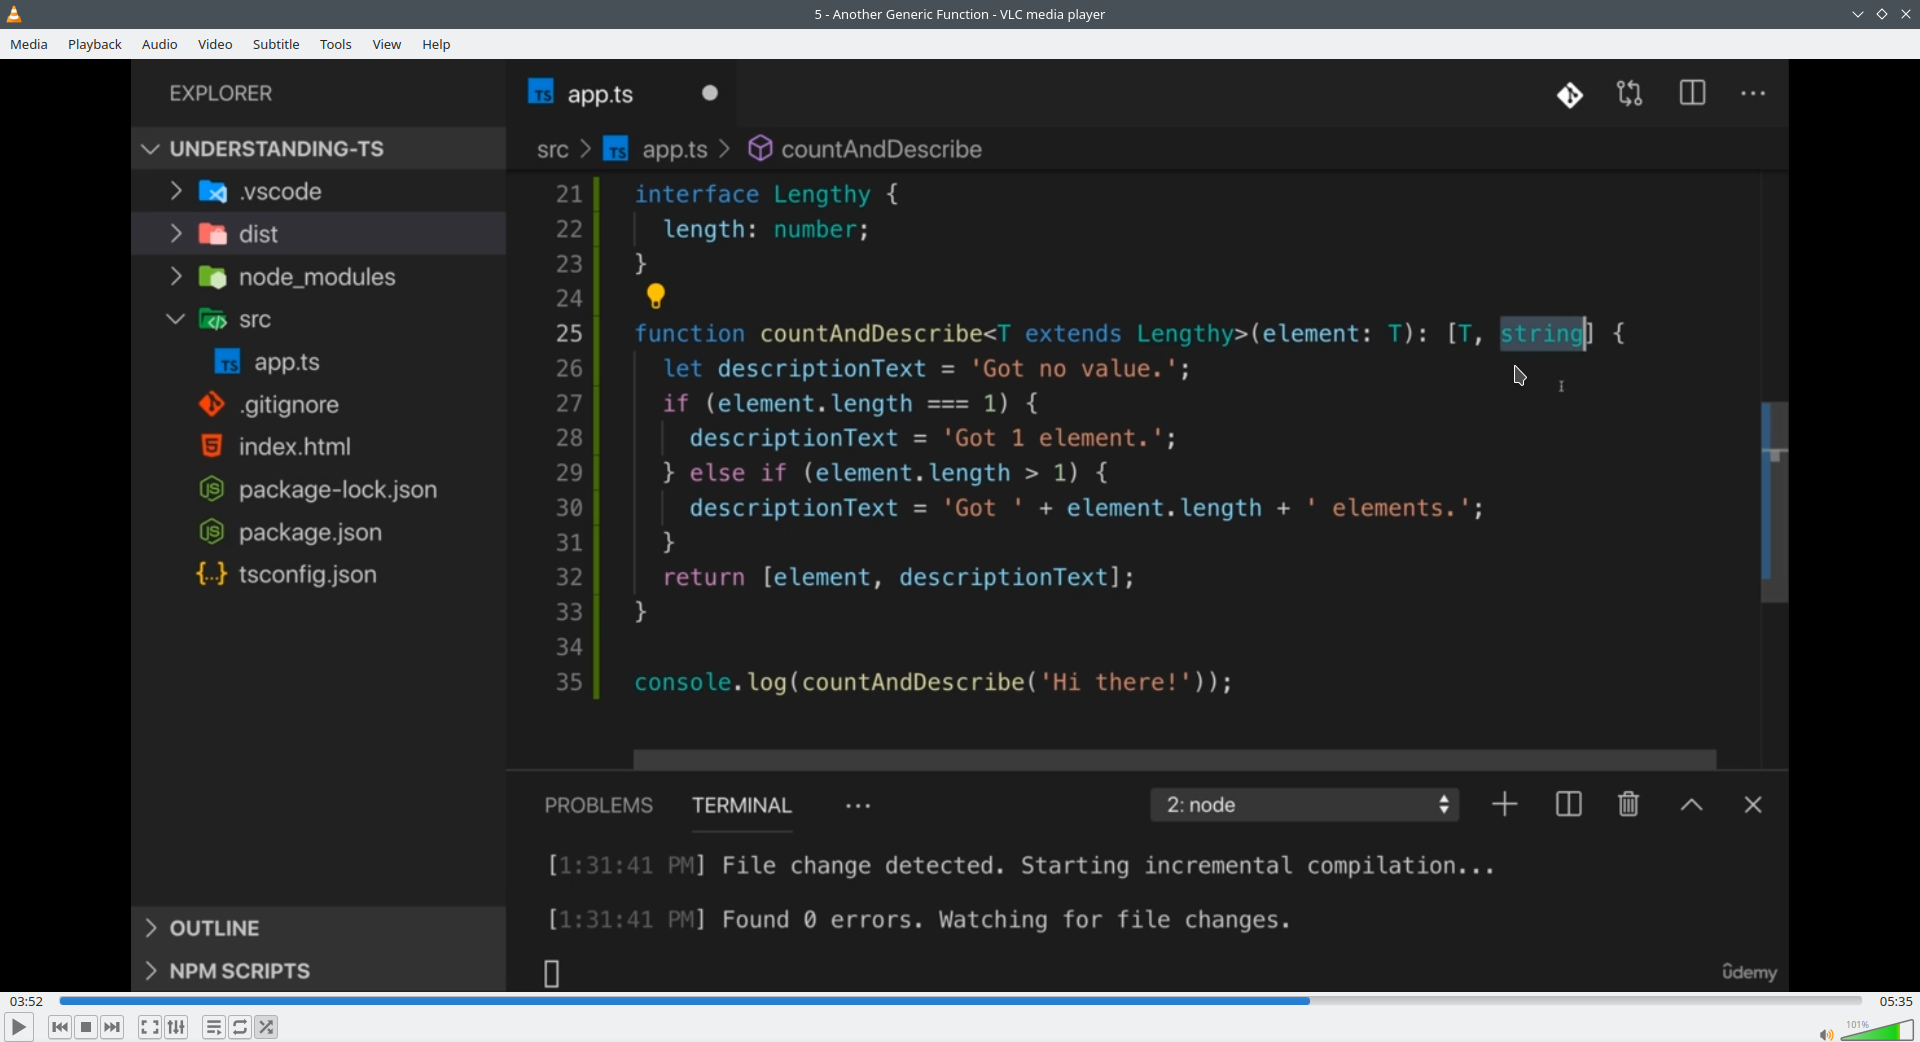Screen dimensions: 1920x1042
Task: Click the selected 'string' type on line 25
Action: coord(1542,333)
